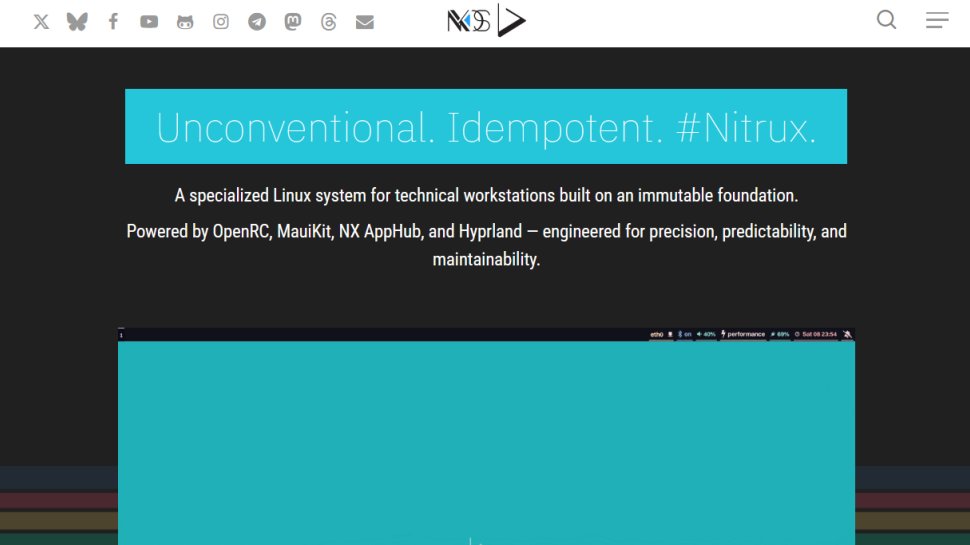The height and width of the screenshot is (545, 970).
Task: Click the 'Unconventional. Idempotent. #Nitrux.' banner
Action: (486, 126)
